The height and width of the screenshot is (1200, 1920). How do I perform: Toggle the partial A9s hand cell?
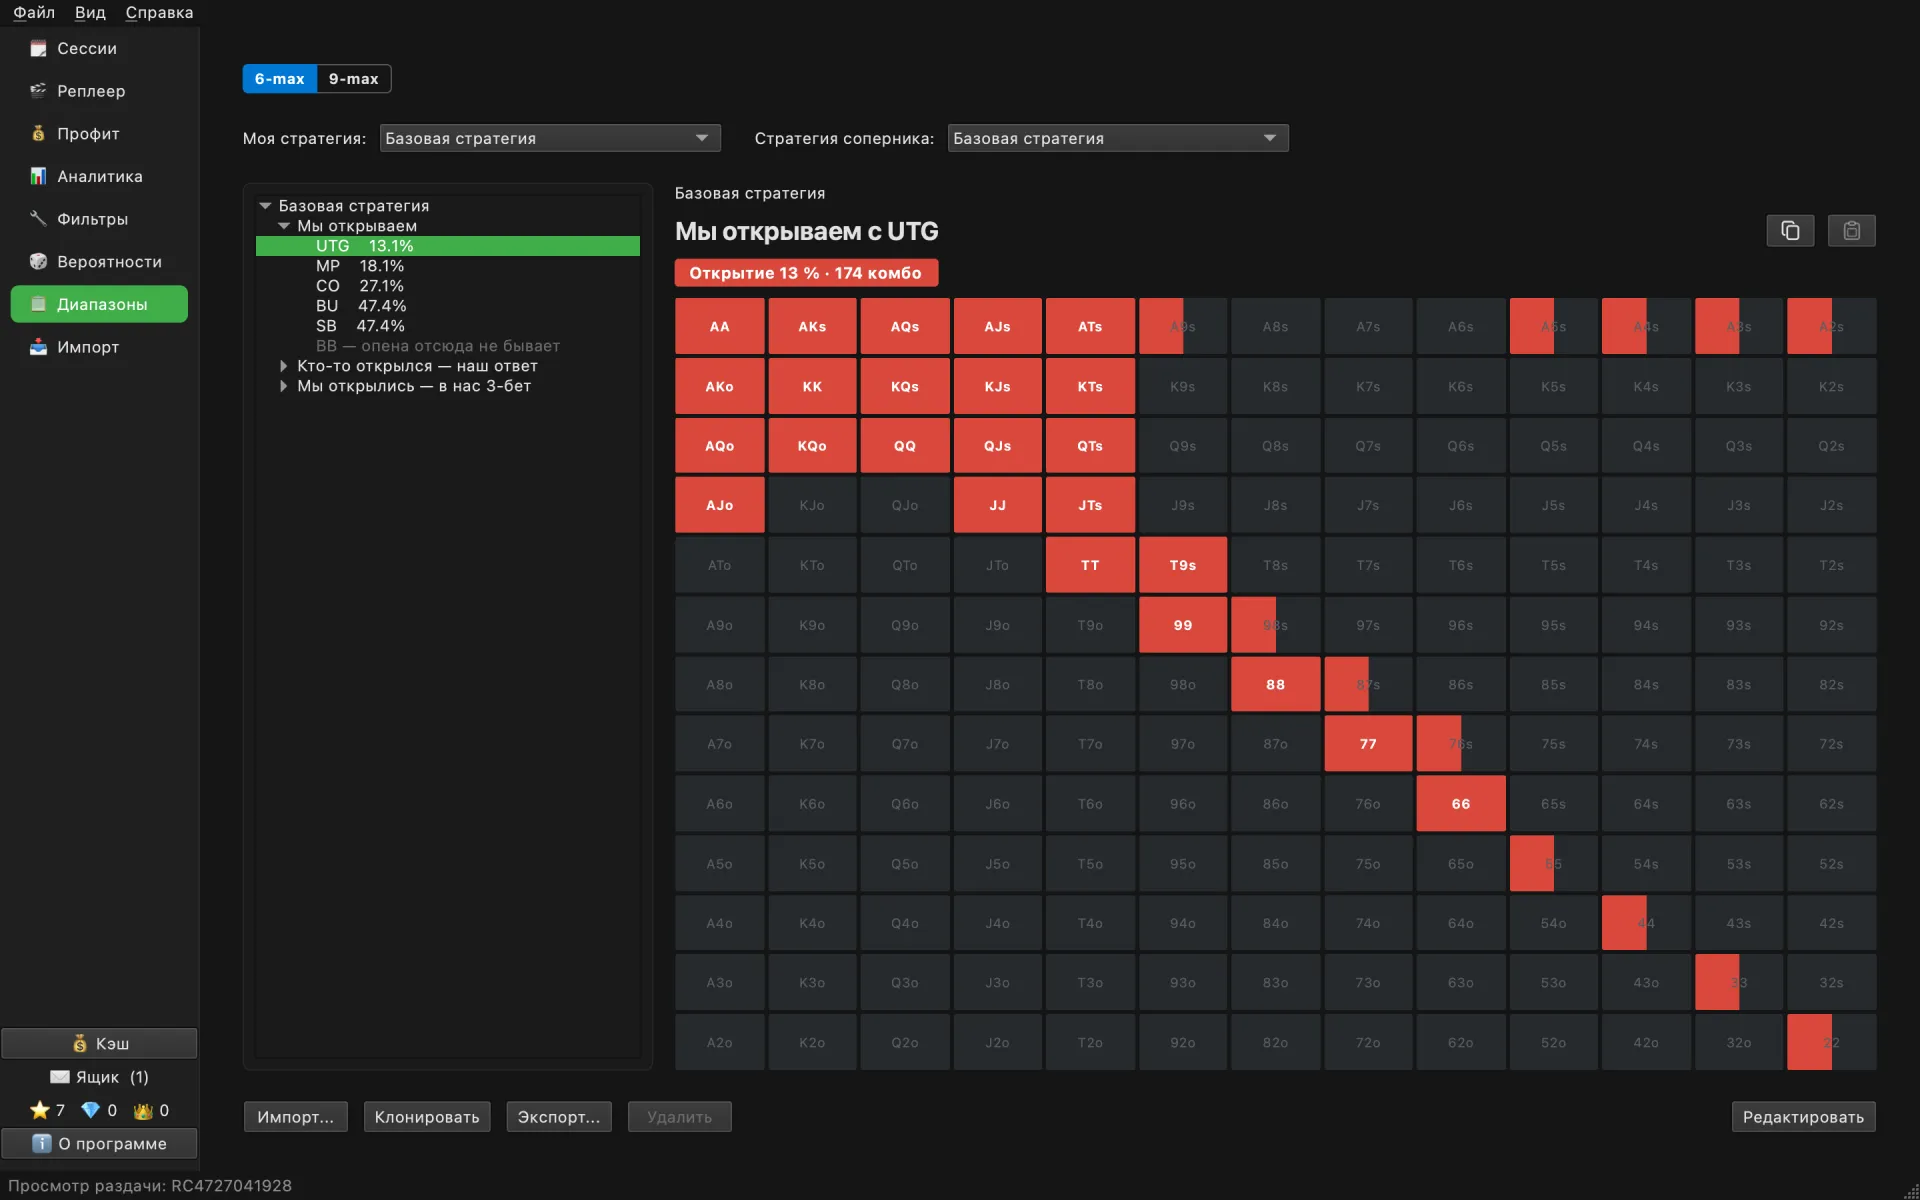1183,326
